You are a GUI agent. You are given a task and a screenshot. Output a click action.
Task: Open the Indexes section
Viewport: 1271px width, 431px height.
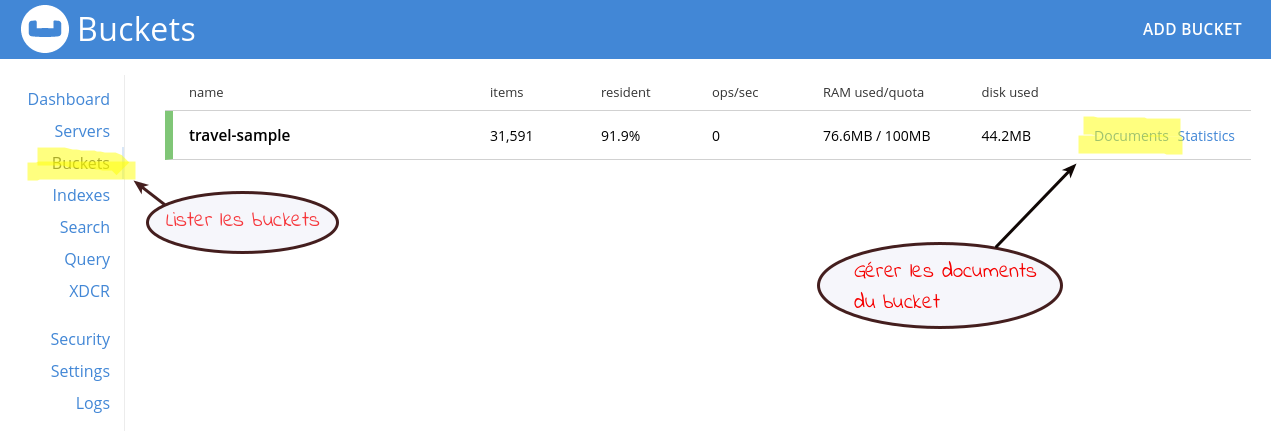click(x=81, y=195)
